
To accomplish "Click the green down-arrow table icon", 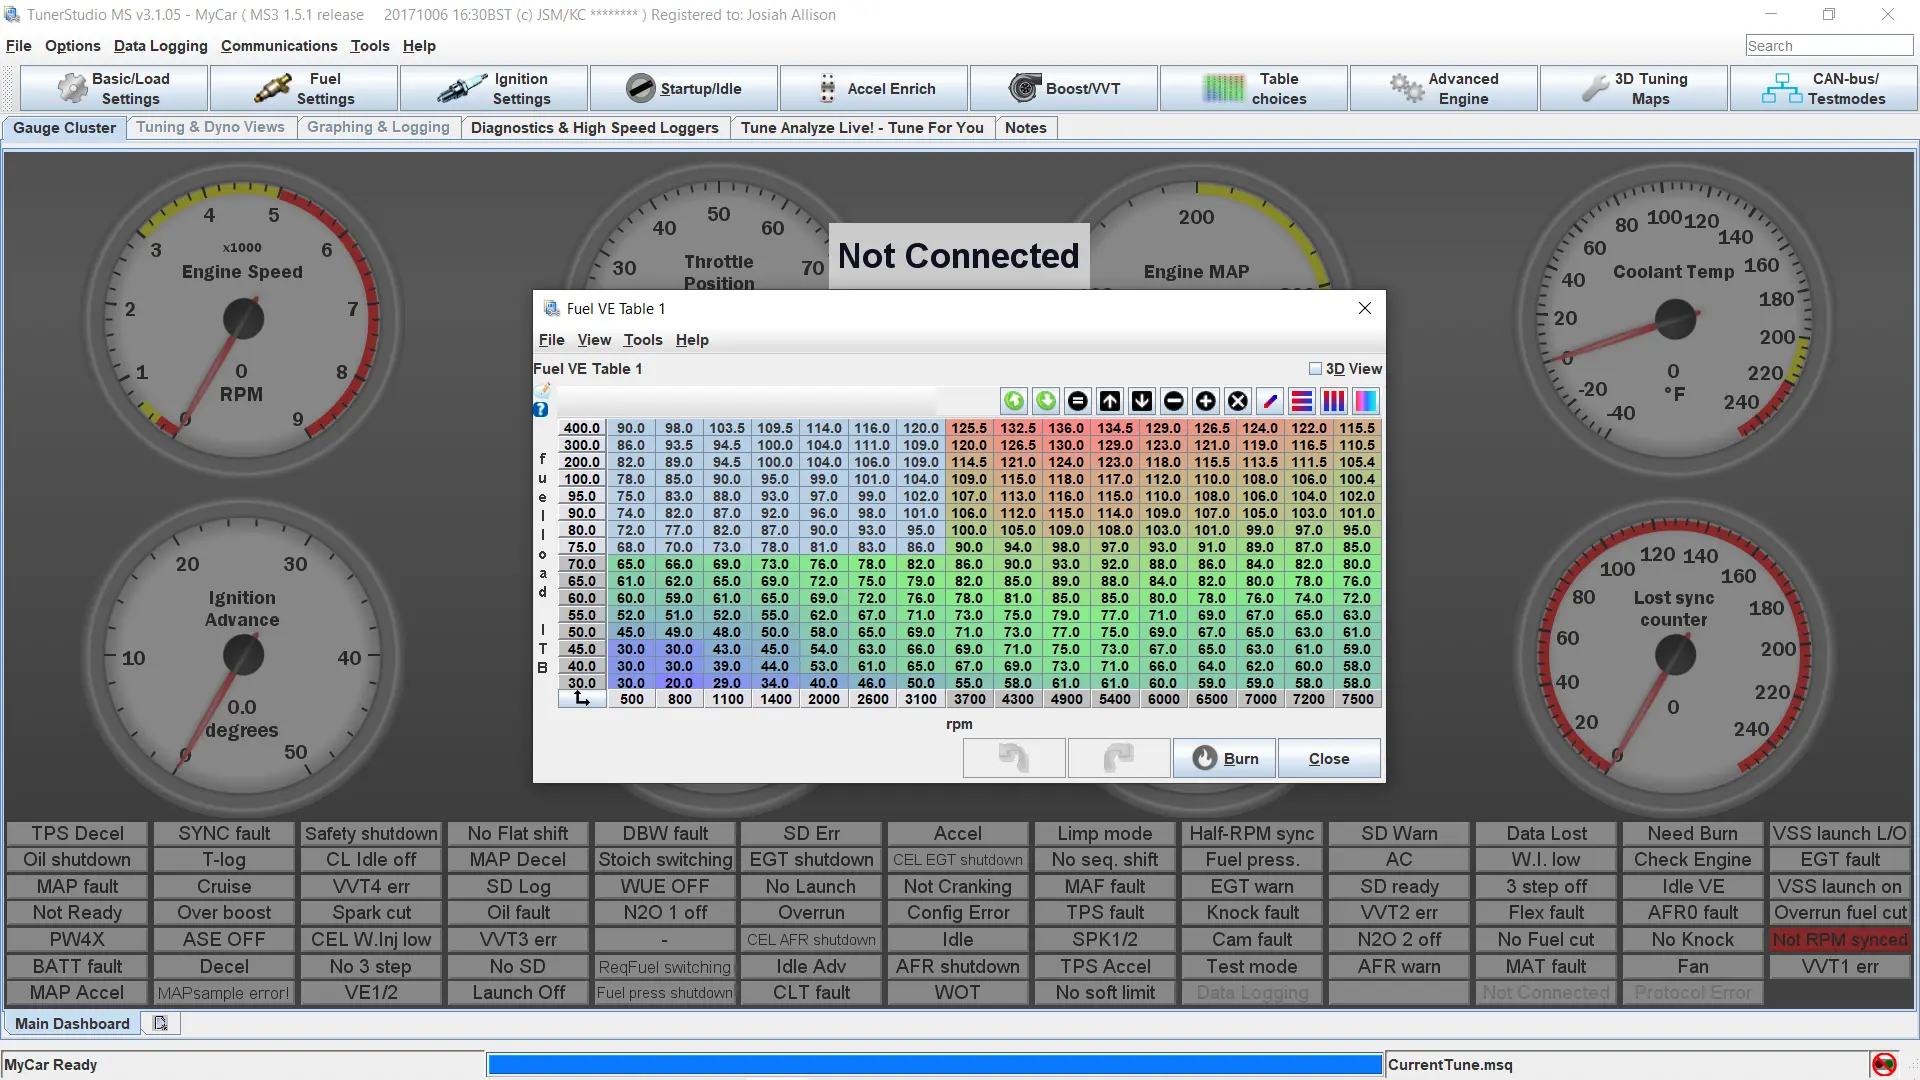I will point(1046,401).
